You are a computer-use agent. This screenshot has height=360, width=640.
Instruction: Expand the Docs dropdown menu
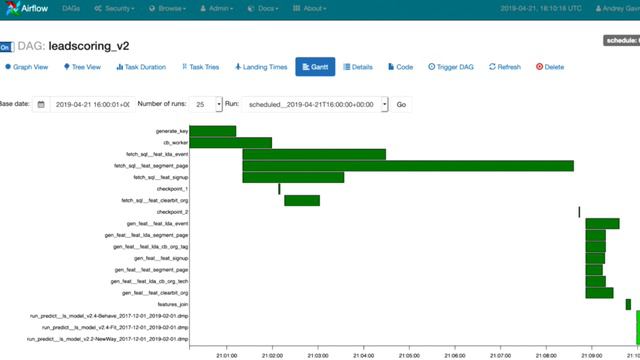[263, 8]
